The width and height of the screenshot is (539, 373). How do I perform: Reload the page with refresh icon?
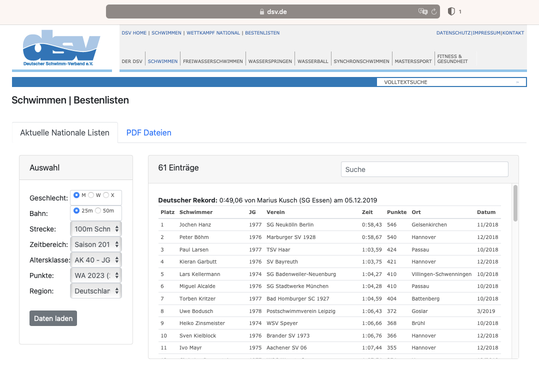(434, 12)
